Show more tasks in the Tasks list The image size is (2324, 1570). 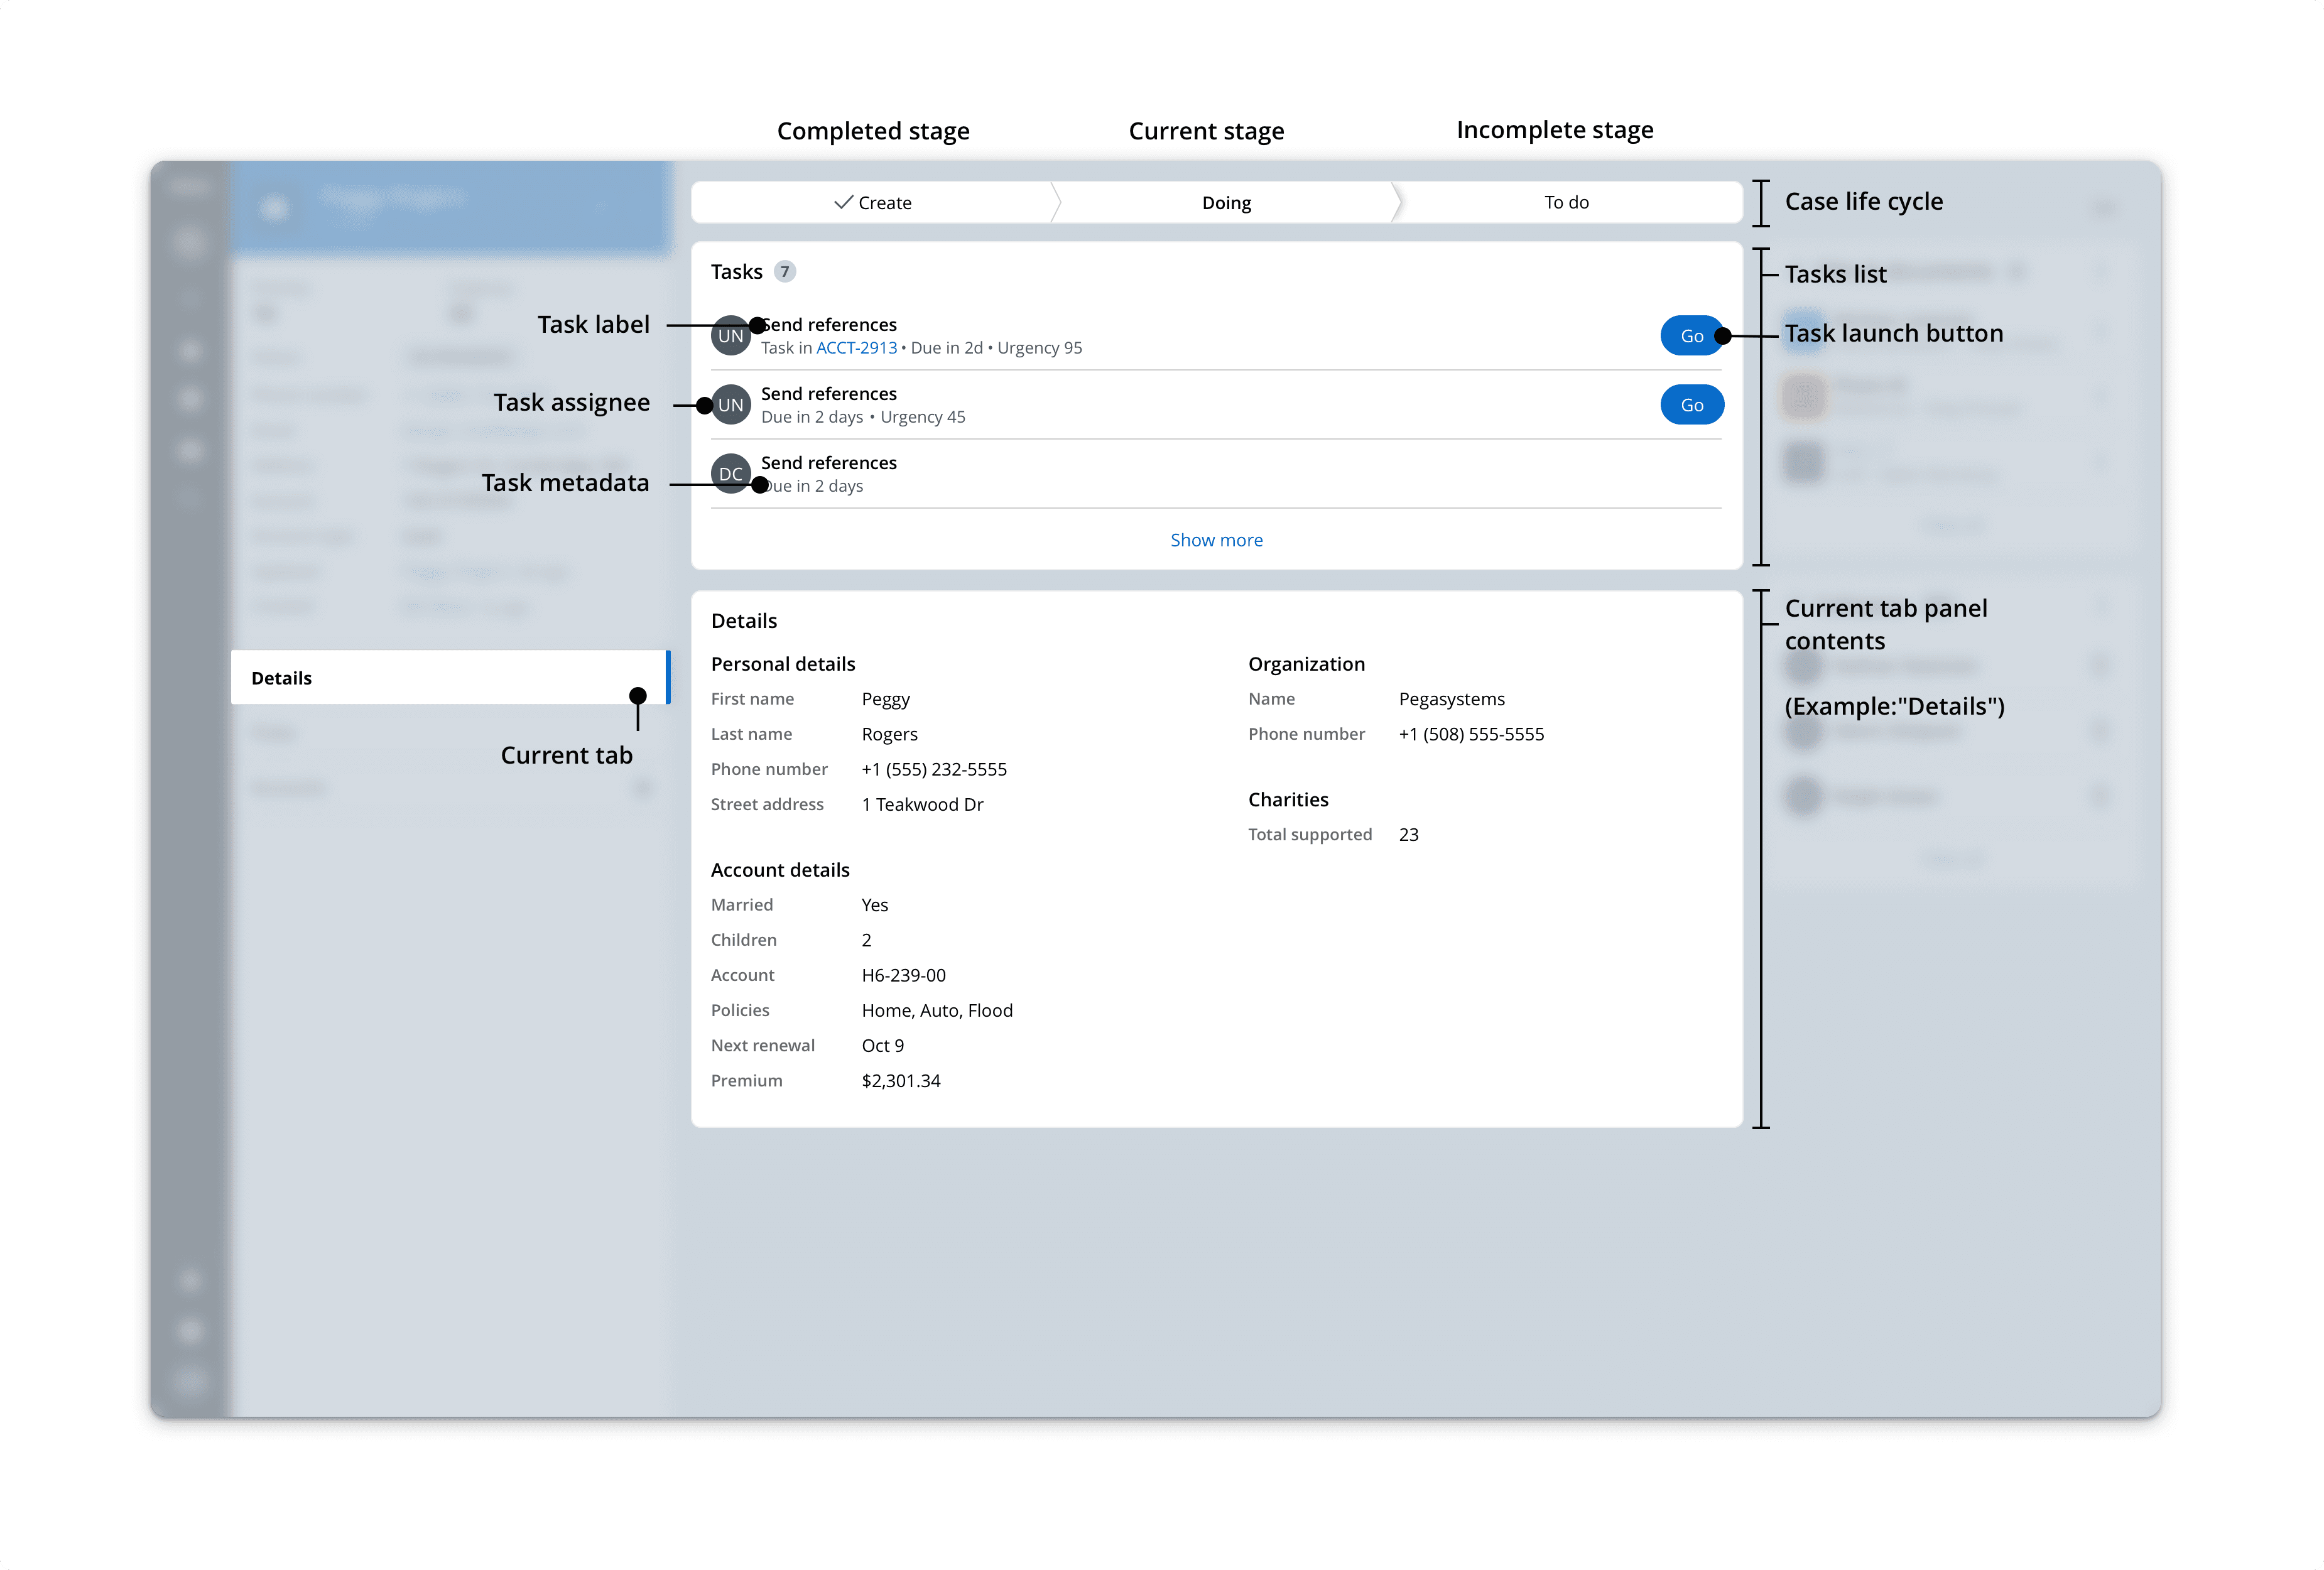[1216, 540]
